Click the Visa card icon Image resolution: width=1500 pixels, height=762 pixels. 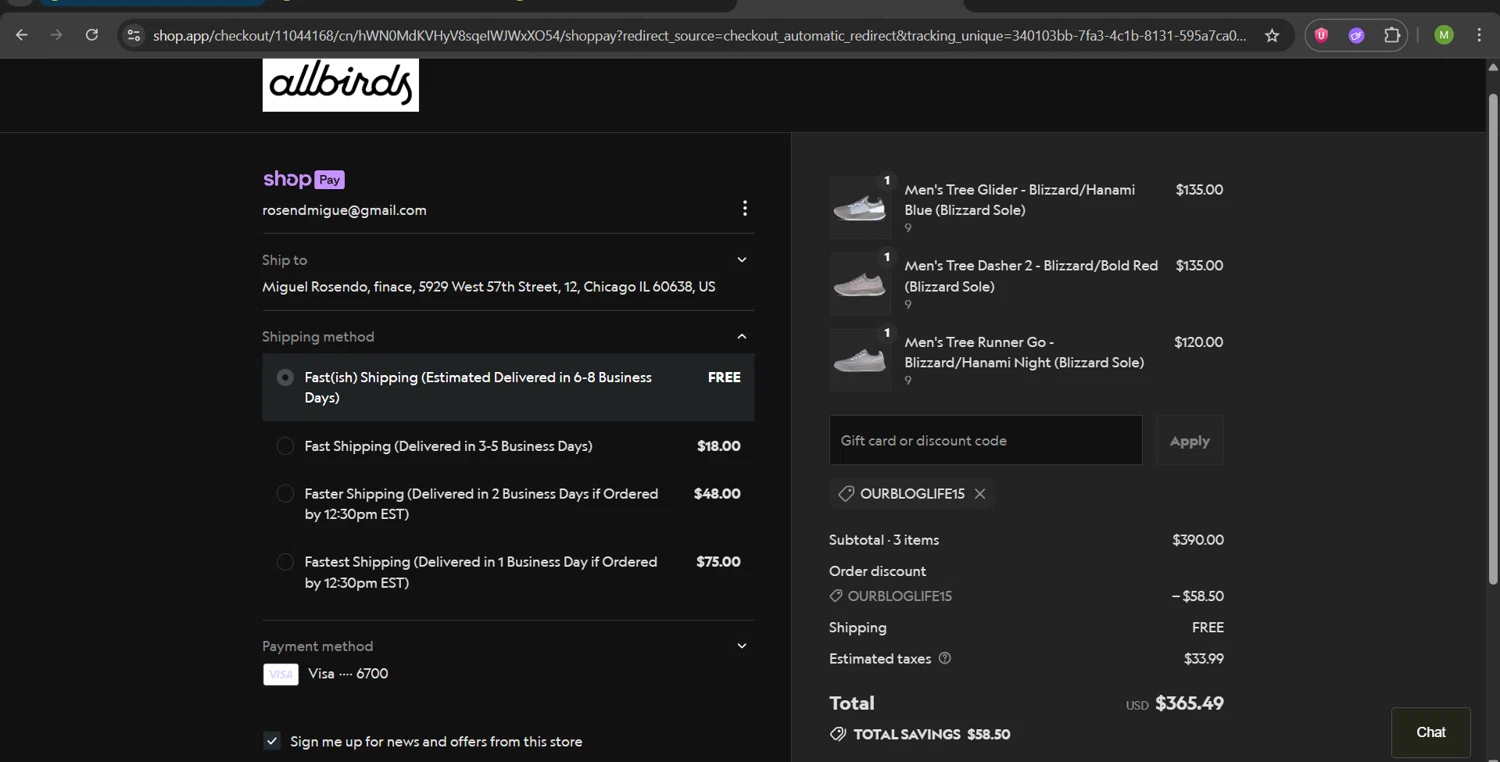pyautogui.click(x=281, y=674)
